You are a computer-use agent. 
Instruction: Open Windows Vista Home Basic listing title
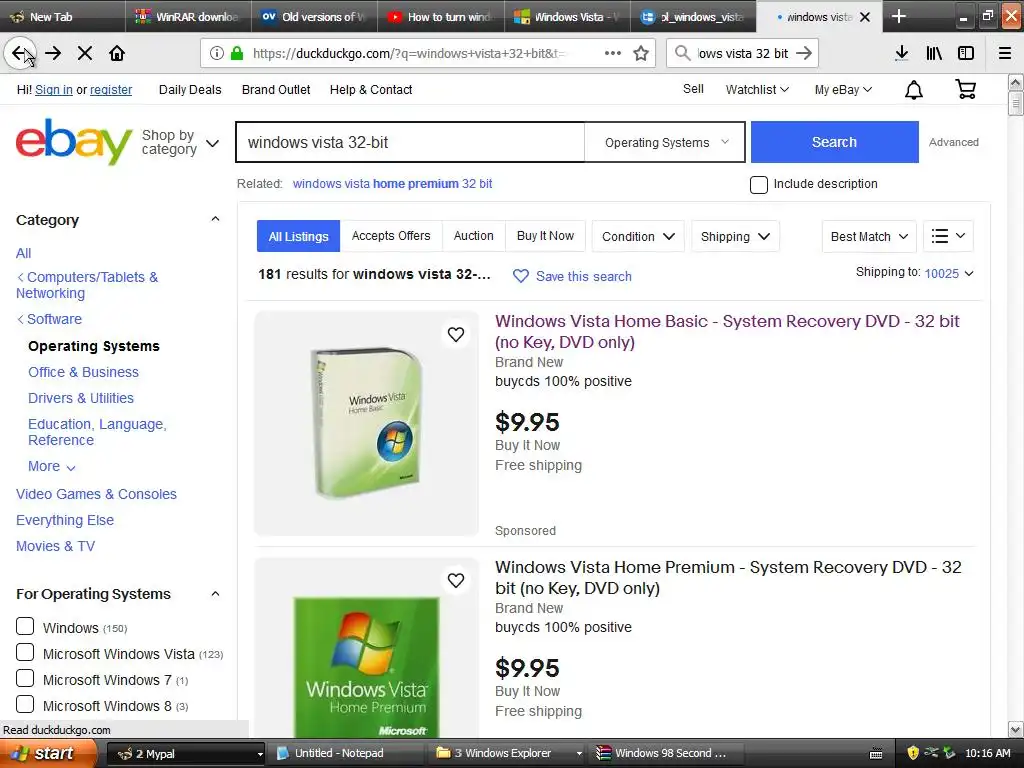pos(727,331)
